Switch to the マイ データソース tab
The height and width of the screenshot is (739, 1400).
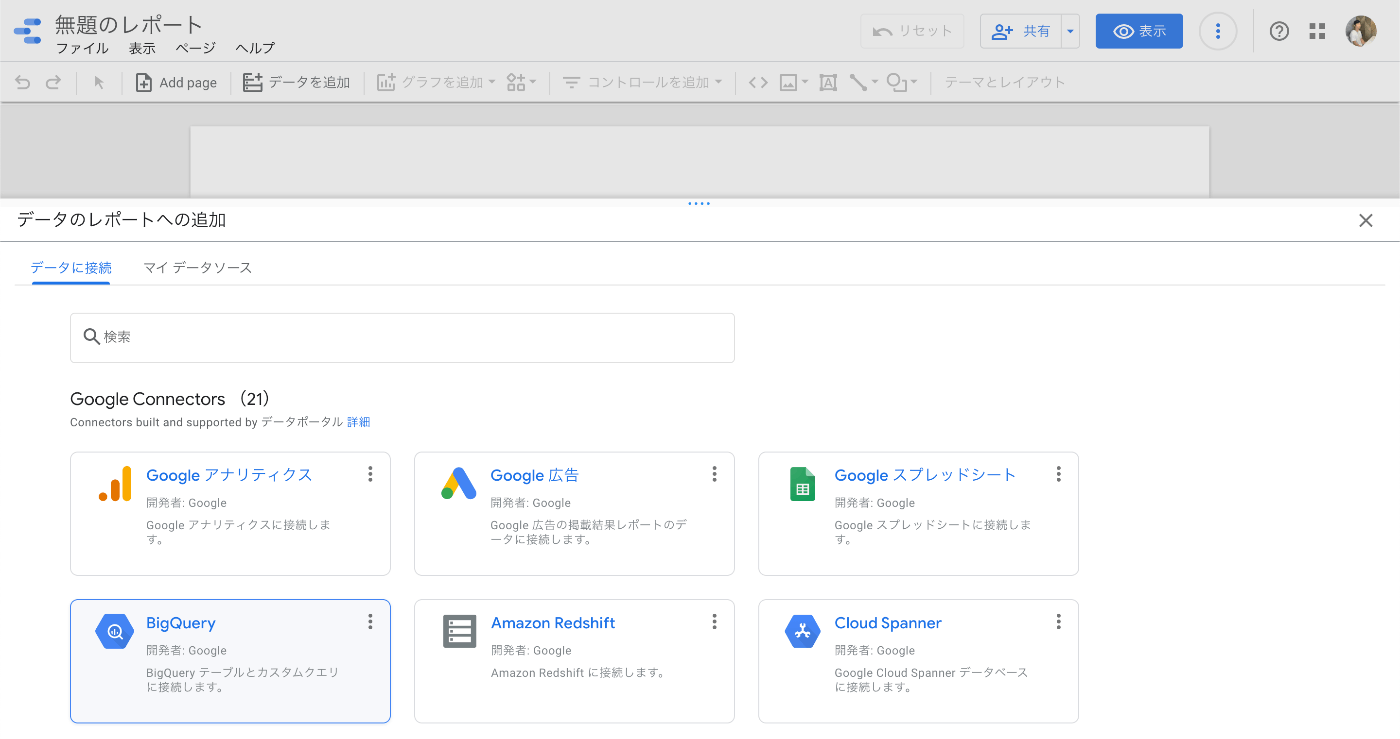coord(197,268)
